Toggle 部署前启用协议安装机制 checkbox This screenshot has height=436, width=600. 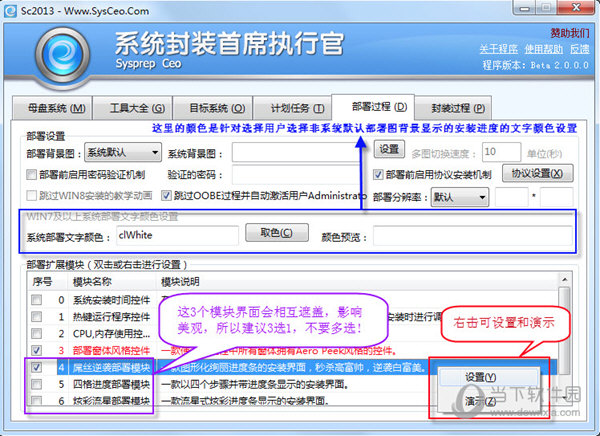(378, 175)
